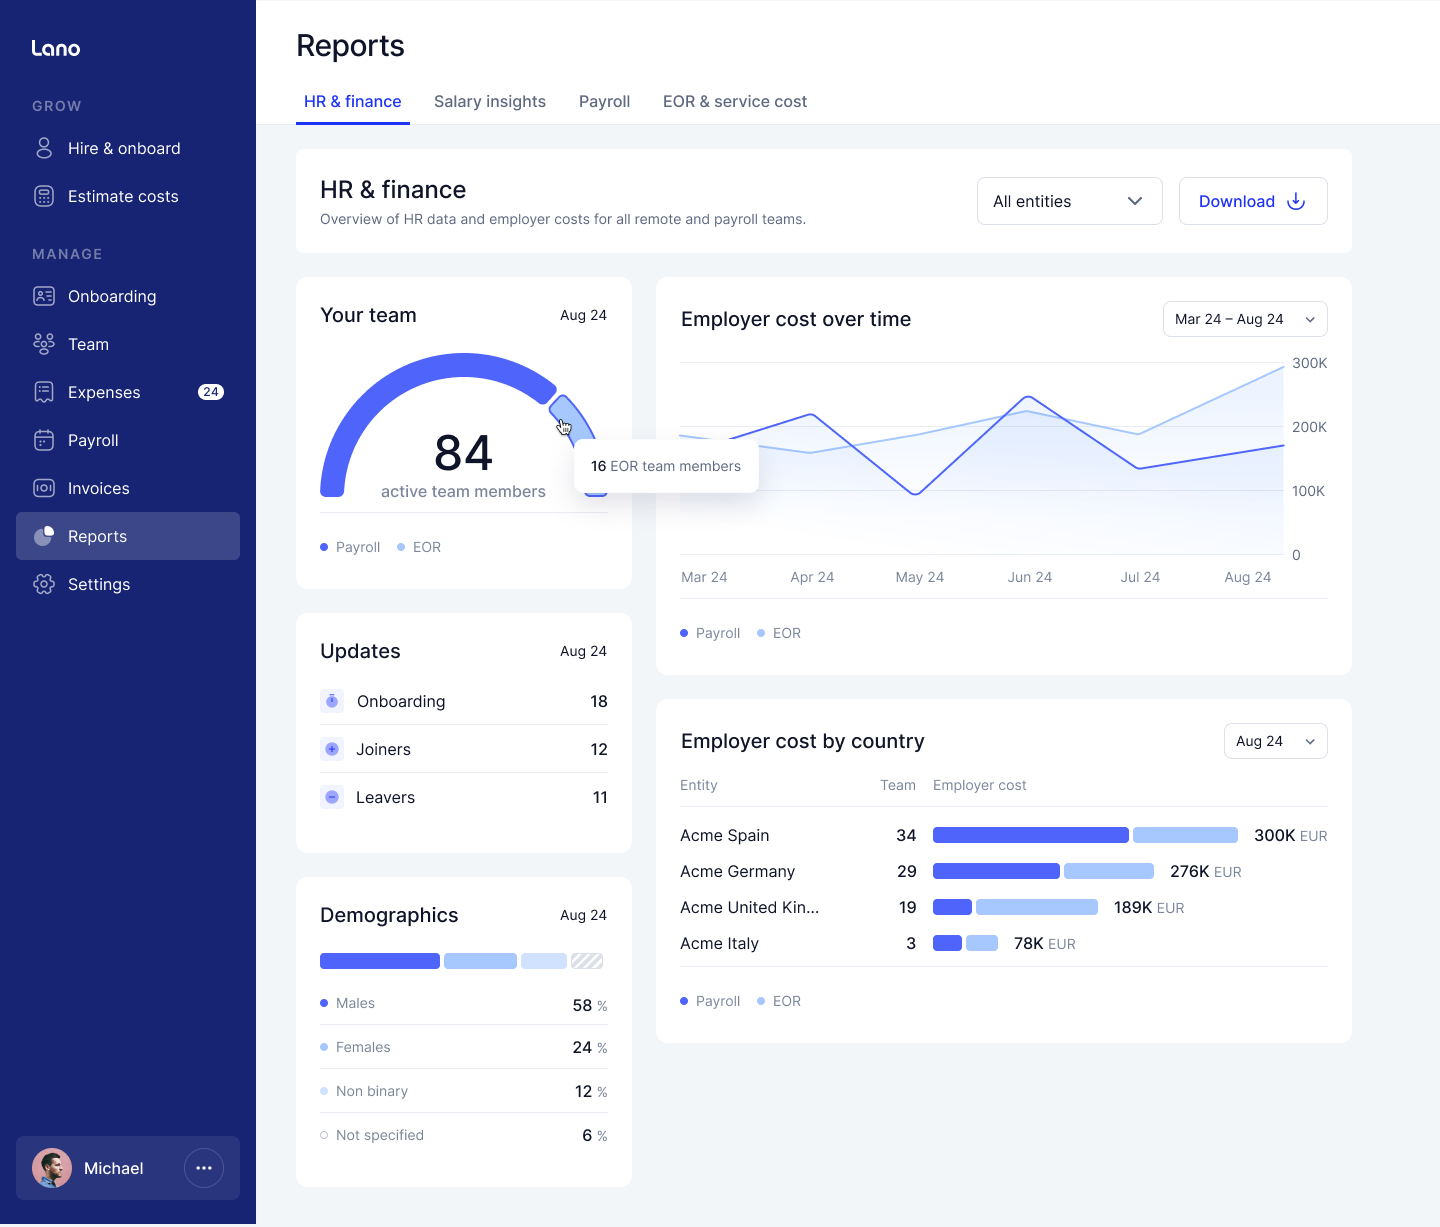Select the Team icon in sidebar
This screenshot has width=1440, height=1227.
[x=44, y=344]
